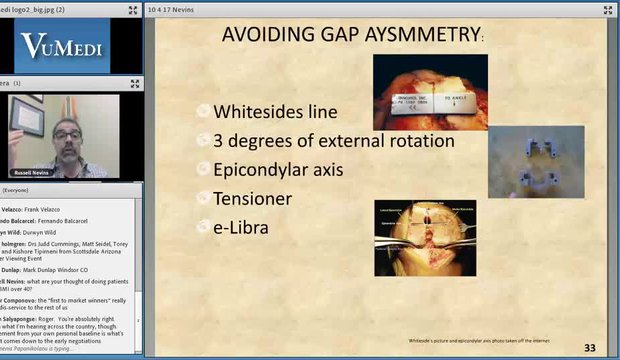Expand the camera pod to full screen

point(135,83)
